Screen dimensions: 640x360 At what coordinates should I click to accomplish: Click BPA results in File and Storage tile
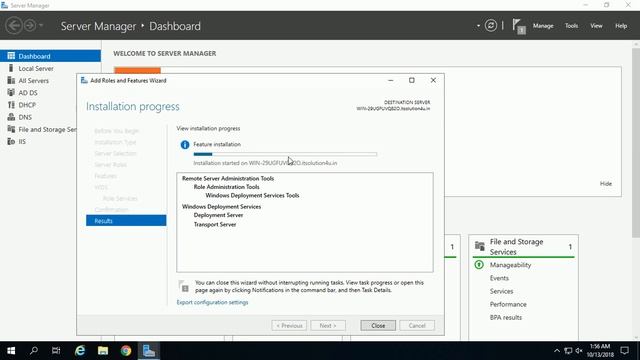point(506,317)
